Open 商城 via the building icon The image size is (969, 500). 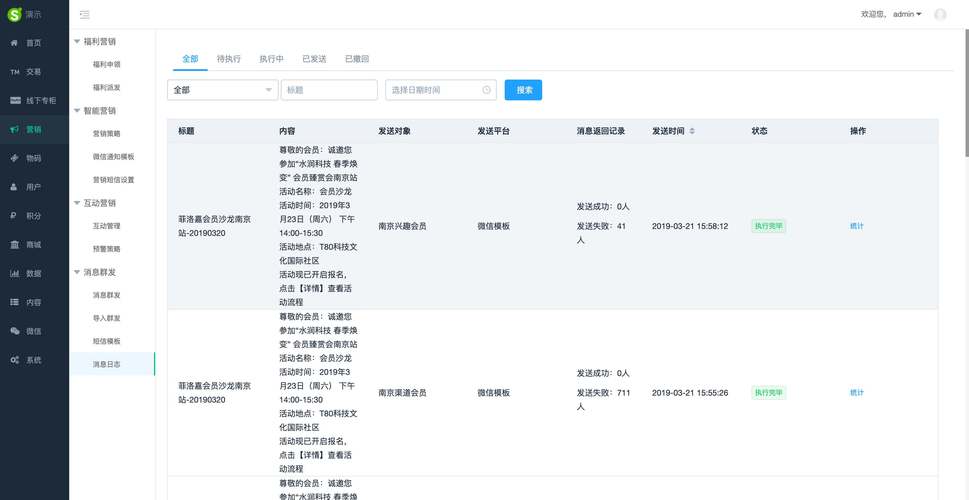[14, 245]
